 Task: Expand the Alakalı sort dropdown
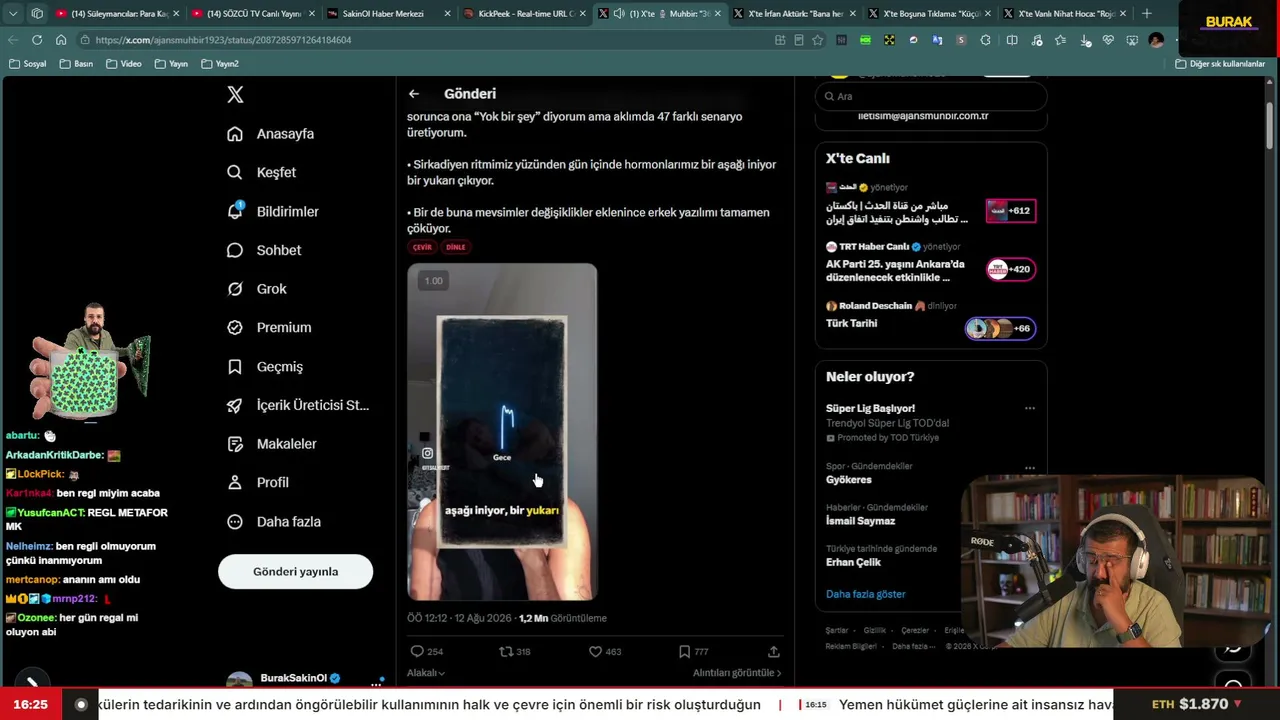[426, 673]
